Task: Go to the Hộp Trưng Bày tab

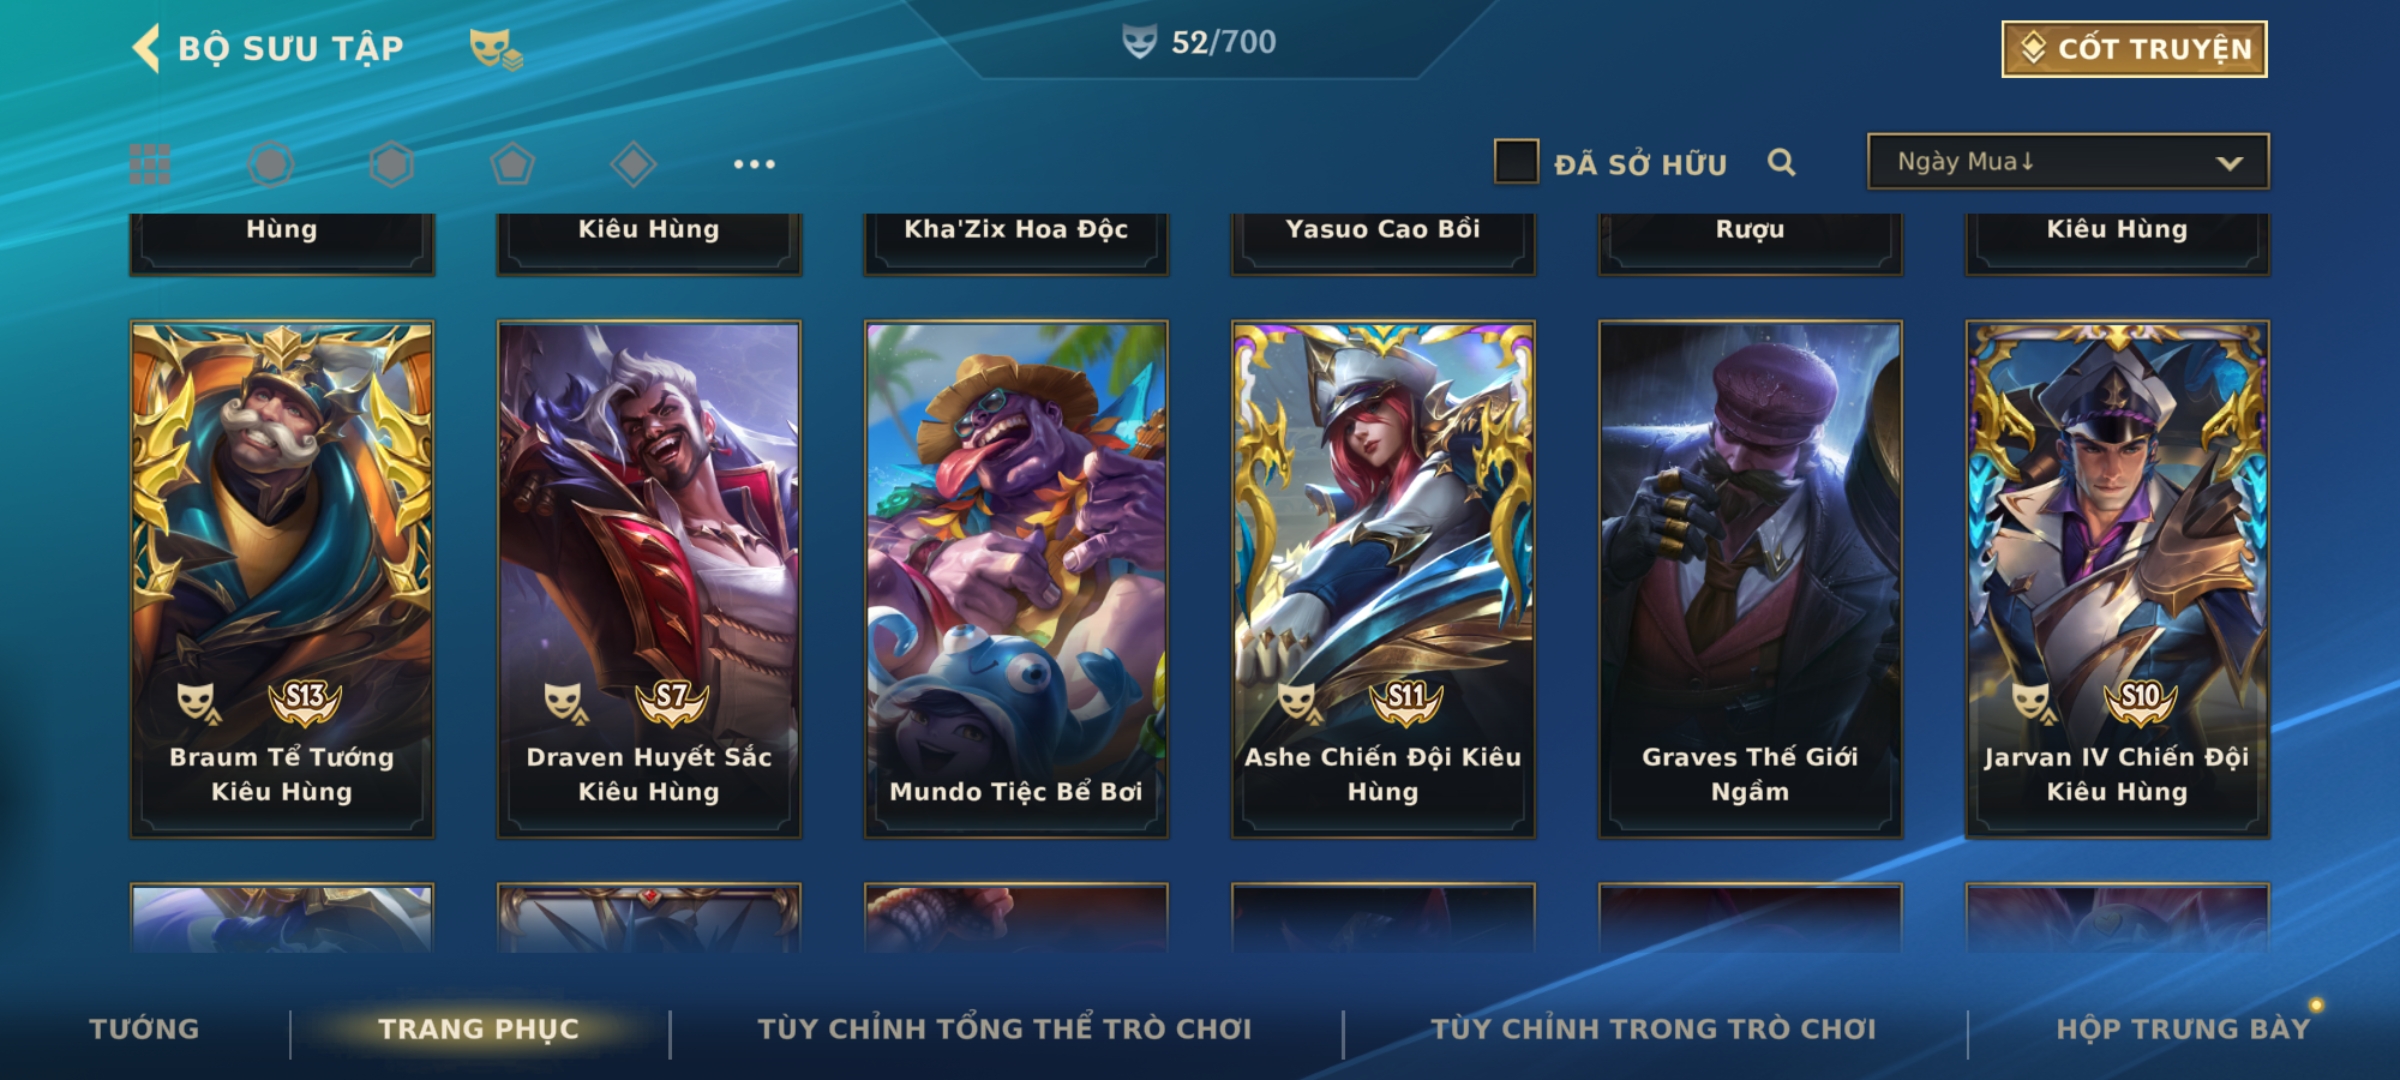Action: click(x=2183, y=1028)
